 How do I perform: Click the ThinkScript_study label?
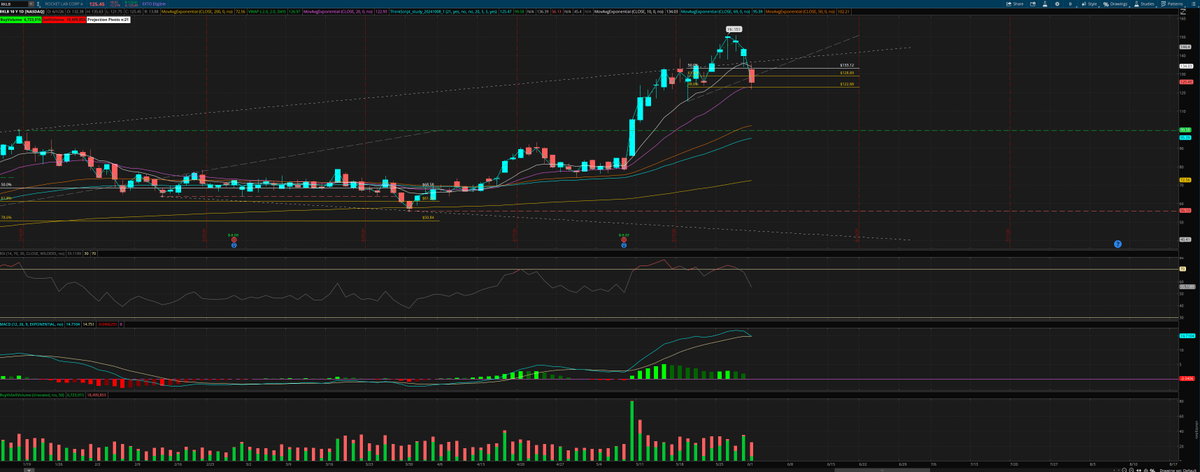point(444,12)
